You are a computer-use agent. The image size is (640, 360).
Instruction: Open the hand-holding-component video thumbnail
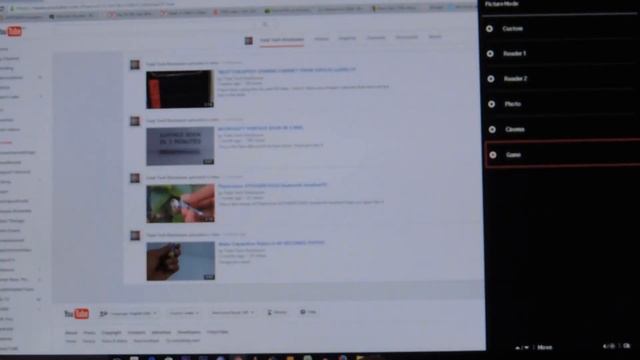181,261
